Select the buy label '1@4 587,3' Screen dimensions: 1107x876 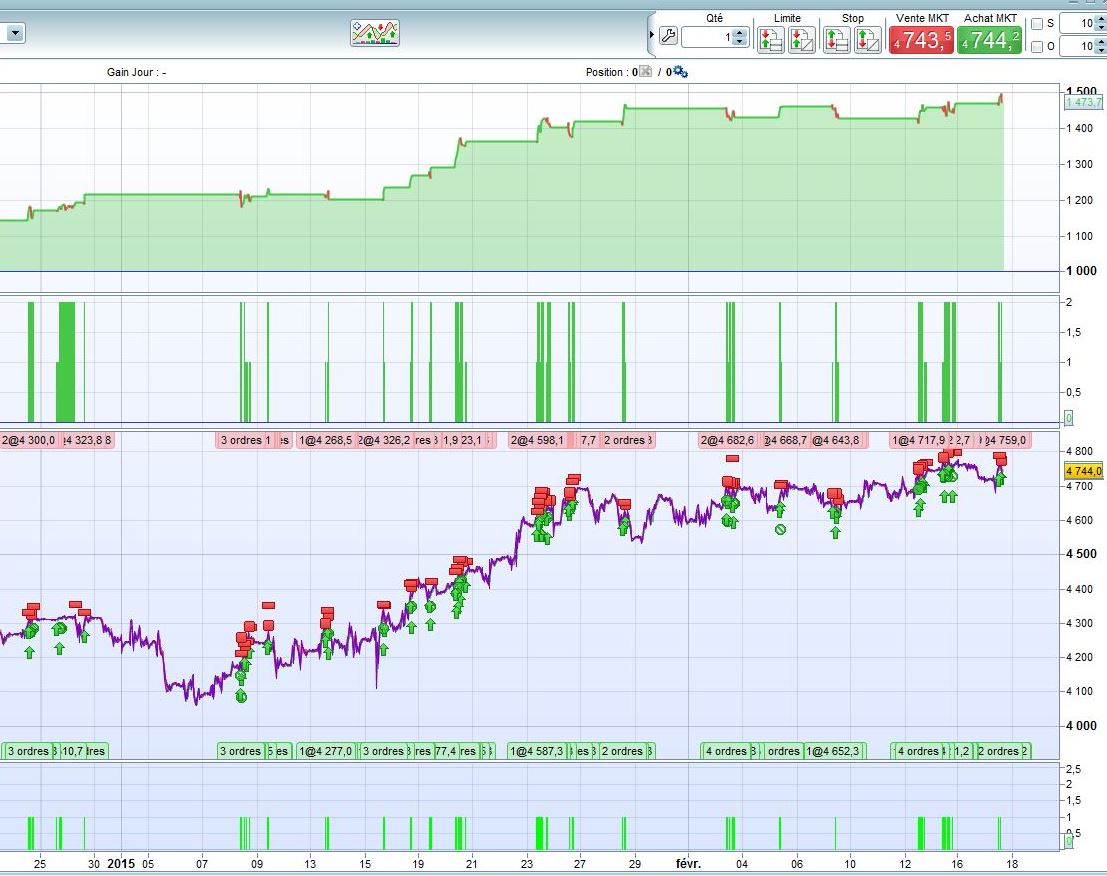pos(537,751)
